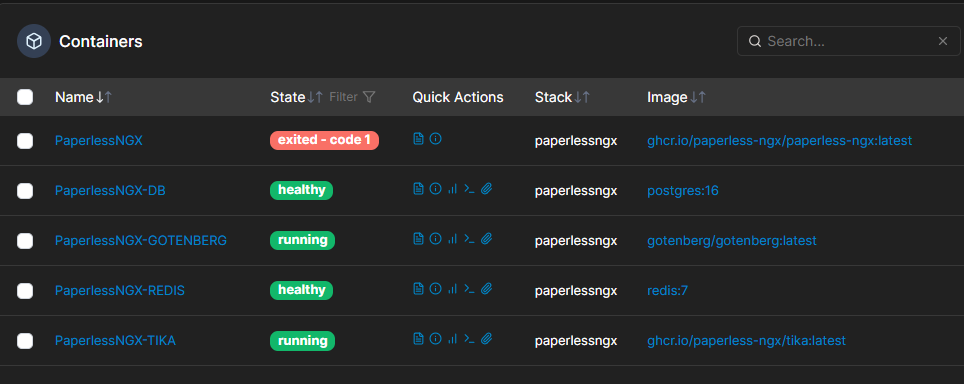Open logs icon for PaperlessNGX container
Viewport: 964px width, 384px height.
pyautogui.click(x=418, y=139)
